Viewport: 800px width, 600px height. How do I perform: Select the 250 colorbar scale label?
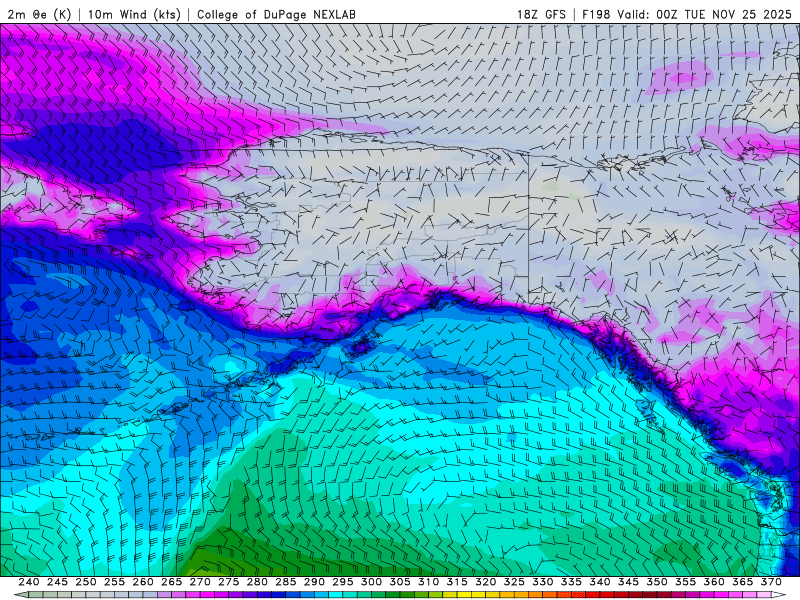click(x=86, y=582)
